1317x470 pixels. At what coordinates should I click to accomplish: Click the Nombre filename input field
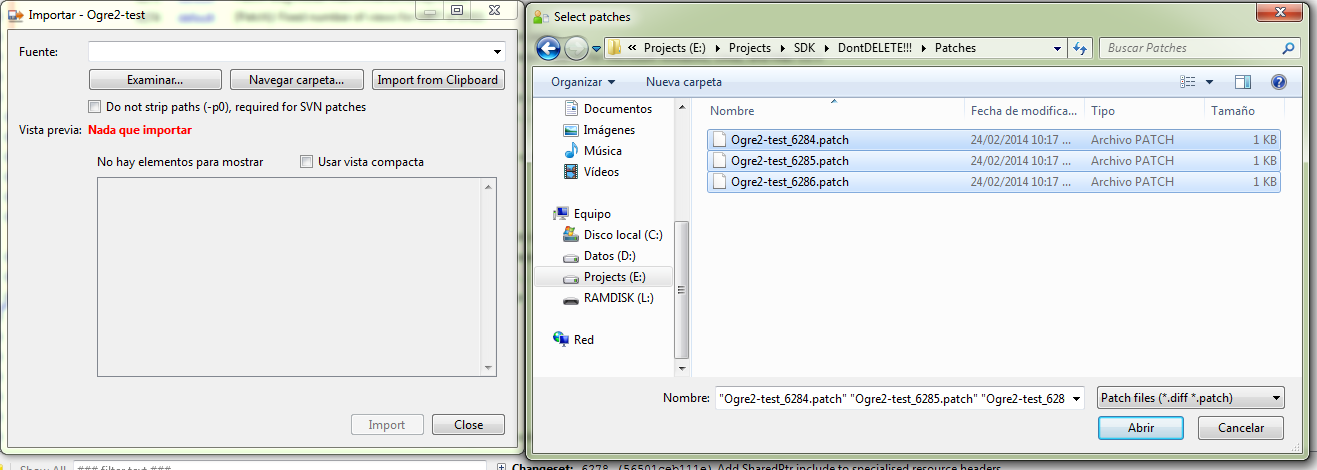tap(892, 399)
